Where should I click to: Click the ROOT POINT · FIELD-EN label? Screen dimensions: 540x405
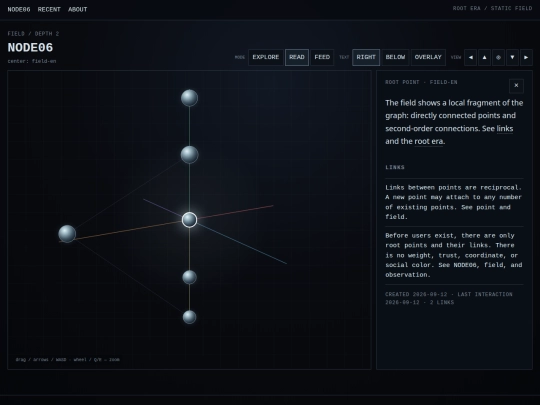(421, 82)
